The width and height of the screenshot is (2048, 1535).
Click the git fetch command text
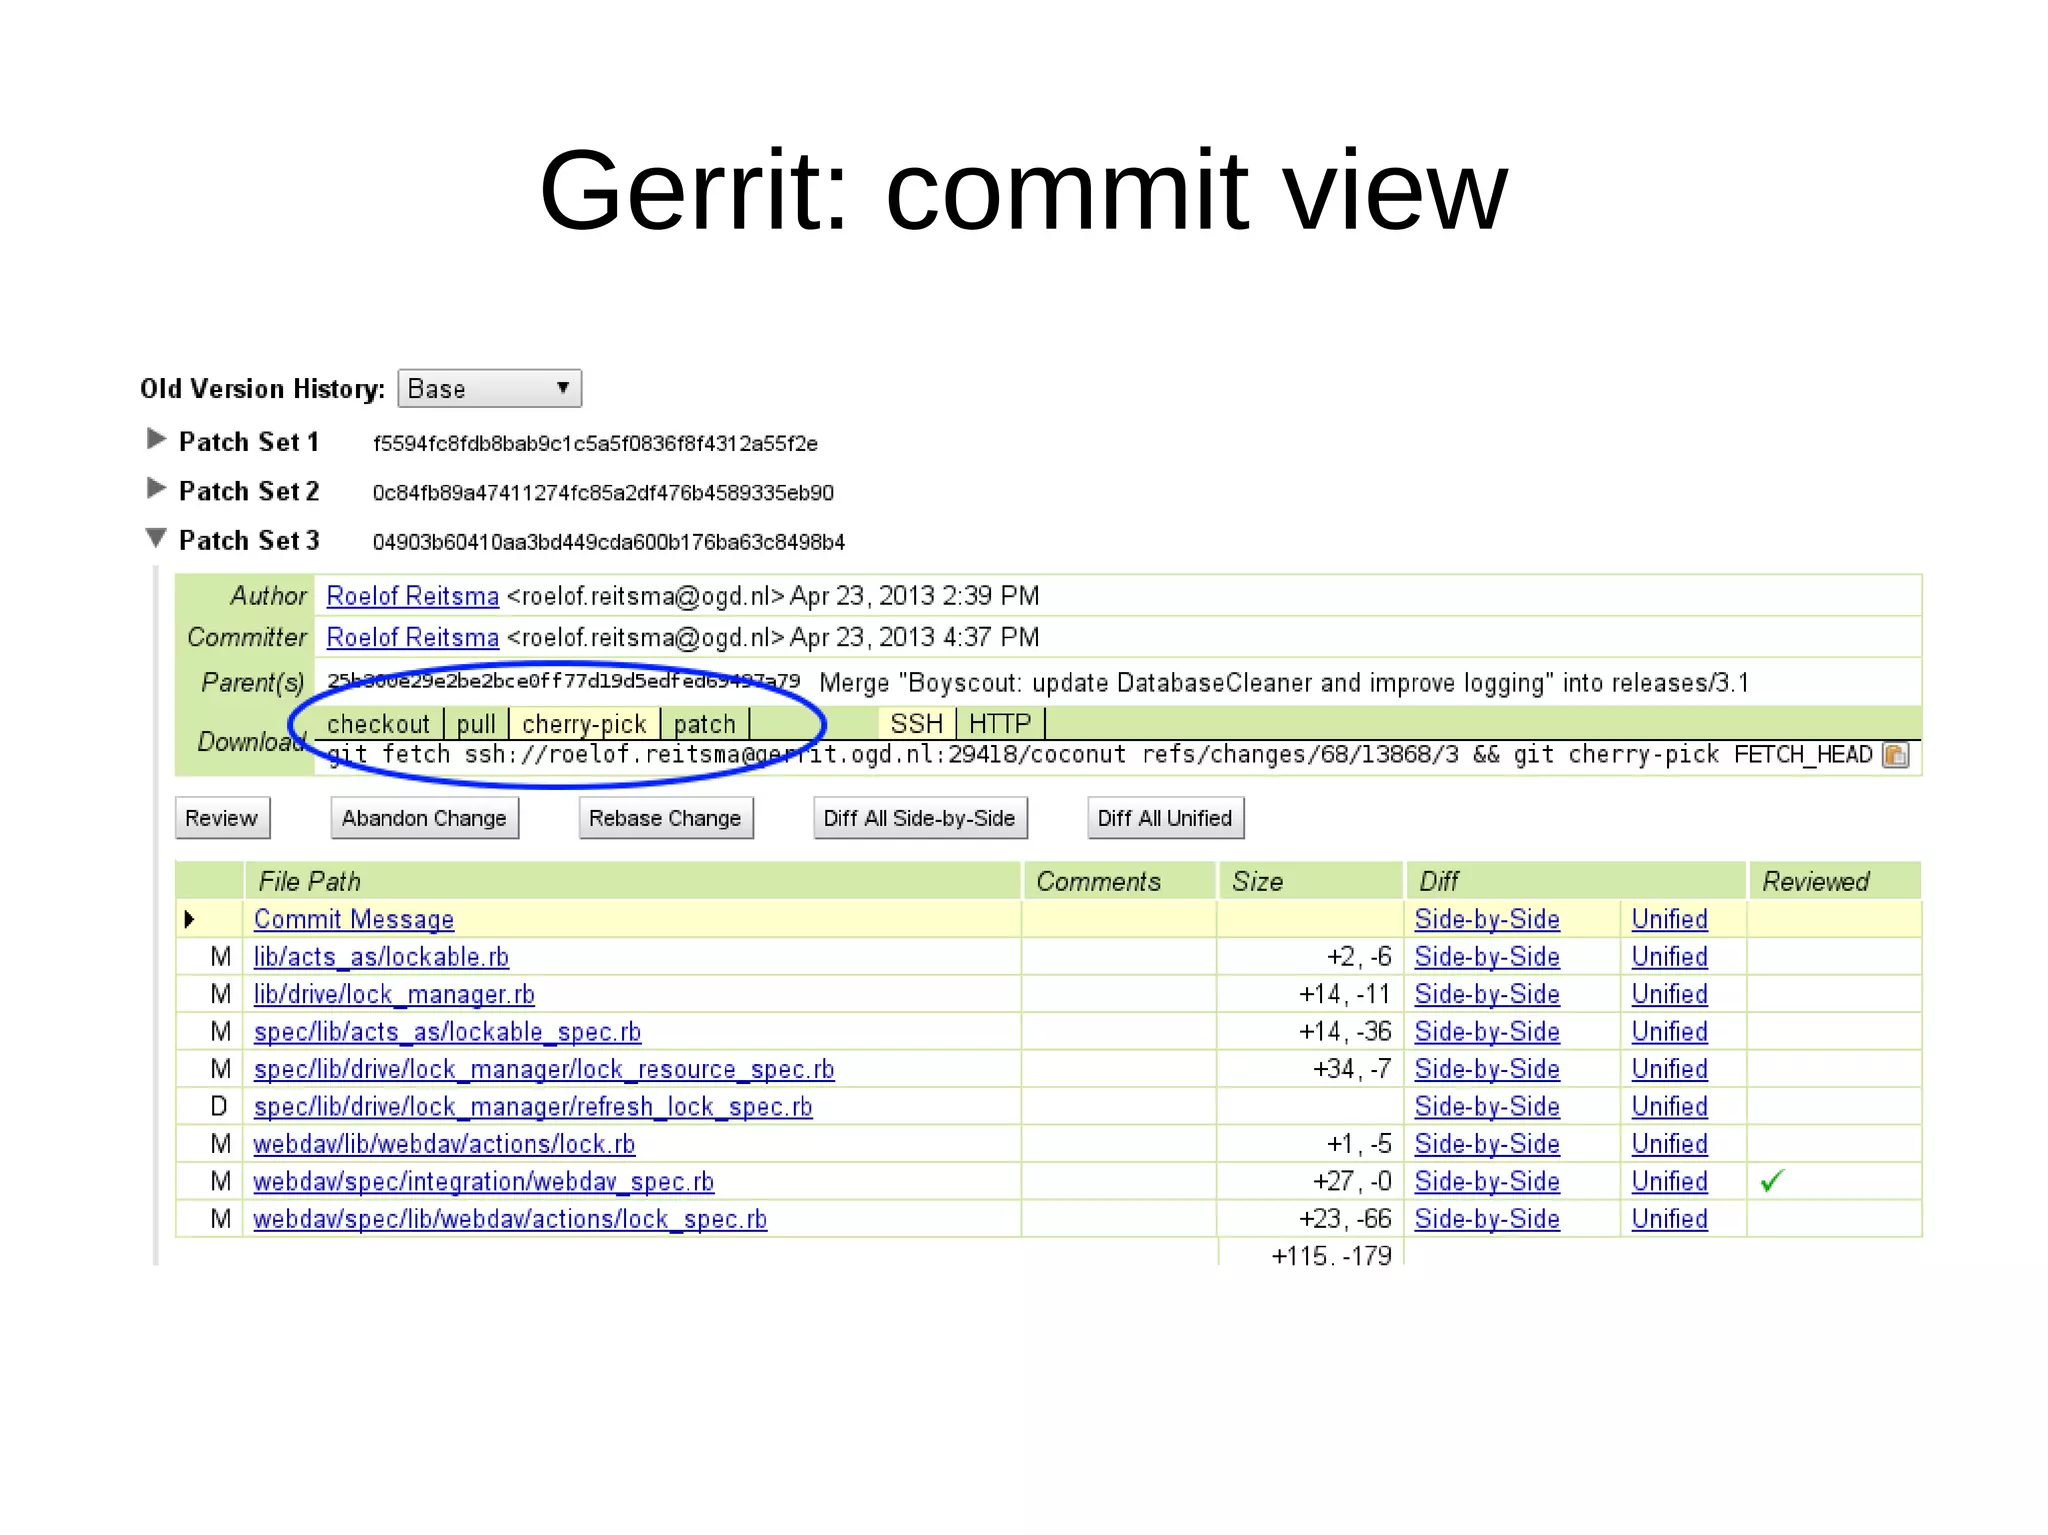tap(1099, 755)
